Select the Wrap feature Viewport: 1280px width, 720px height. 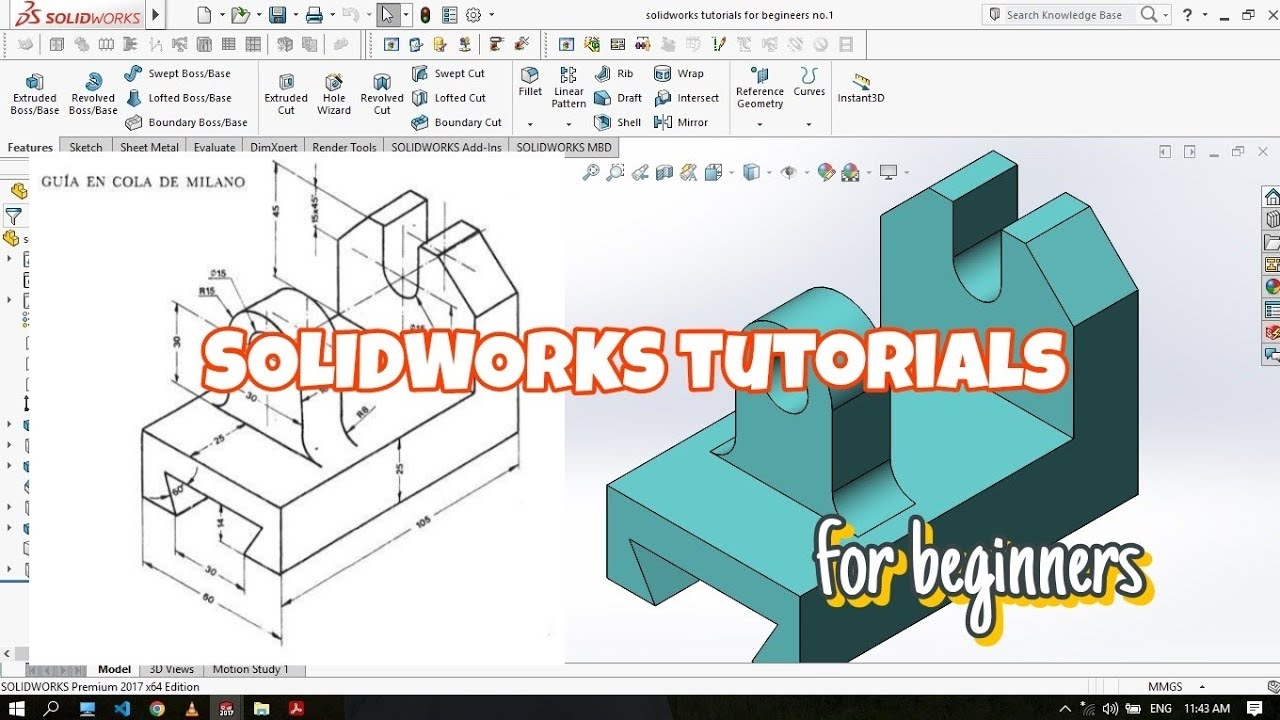click(x=679, y=73)
